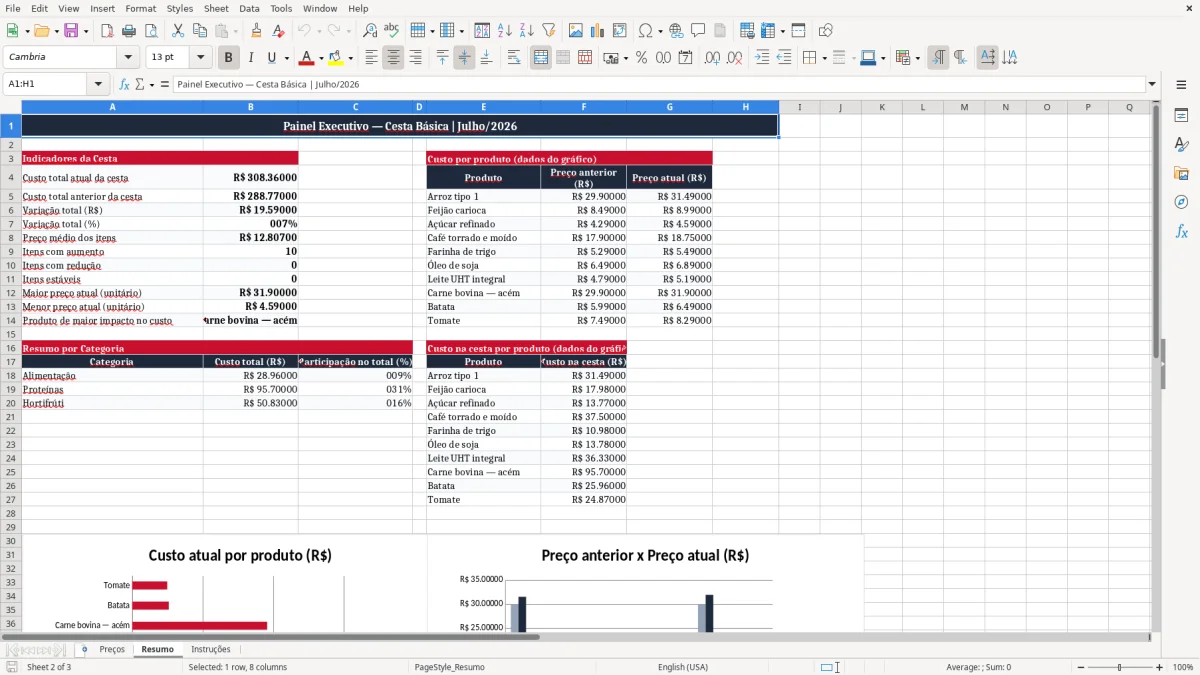This screenshot has width=1200, height=675.
Task: Click the Copy icon
Action: 200,31
